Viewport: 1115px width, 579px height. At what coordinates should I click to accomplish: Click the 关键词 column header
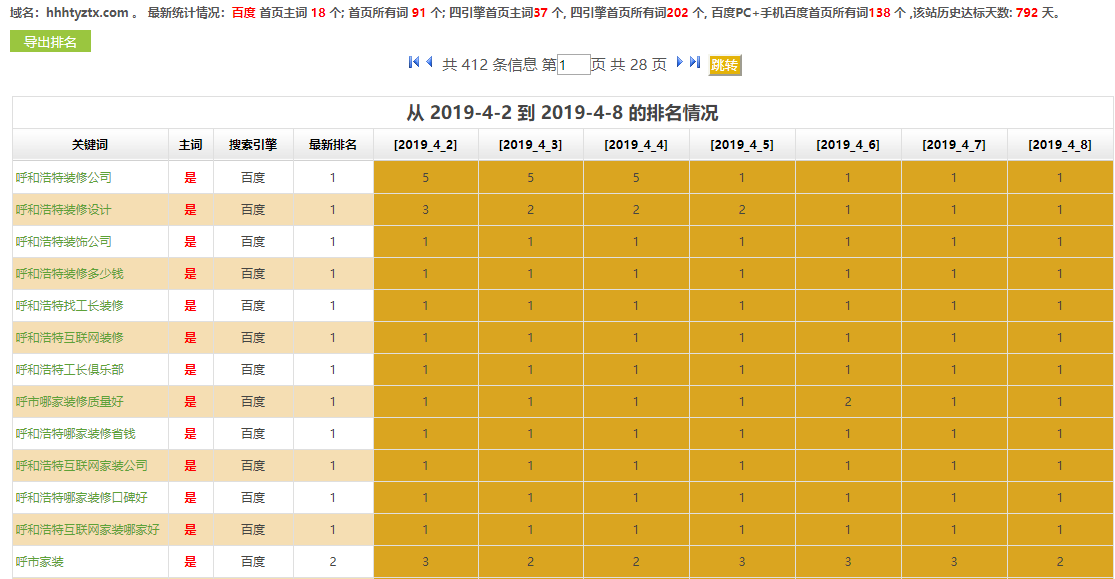[x=88, y=144]
